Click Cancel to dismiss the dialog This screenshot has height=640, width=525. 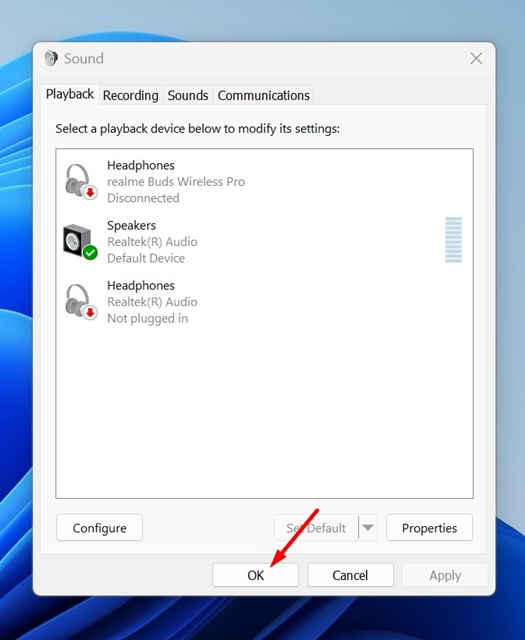[350, 575]
